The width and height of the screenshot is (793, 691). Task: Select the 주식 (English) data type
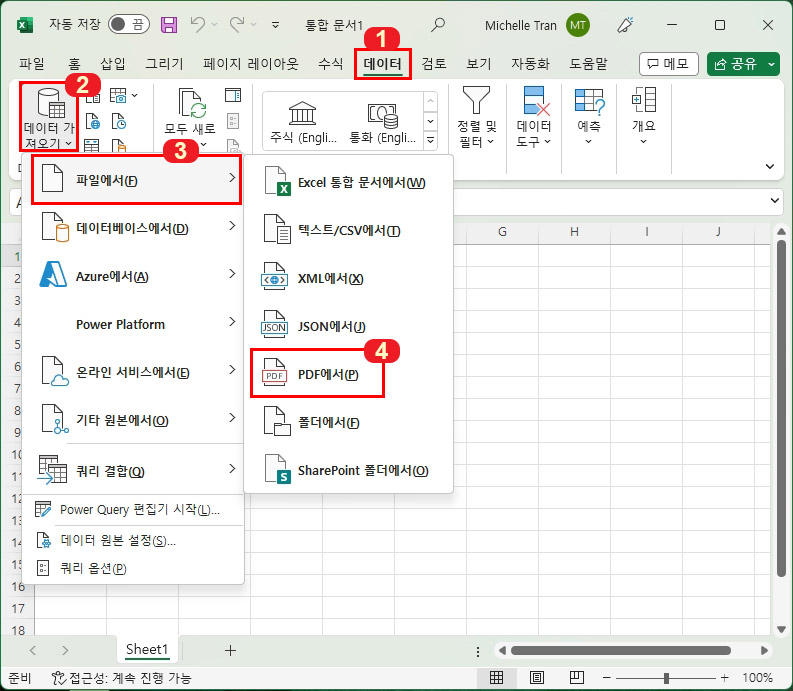[x=303, y=121]
